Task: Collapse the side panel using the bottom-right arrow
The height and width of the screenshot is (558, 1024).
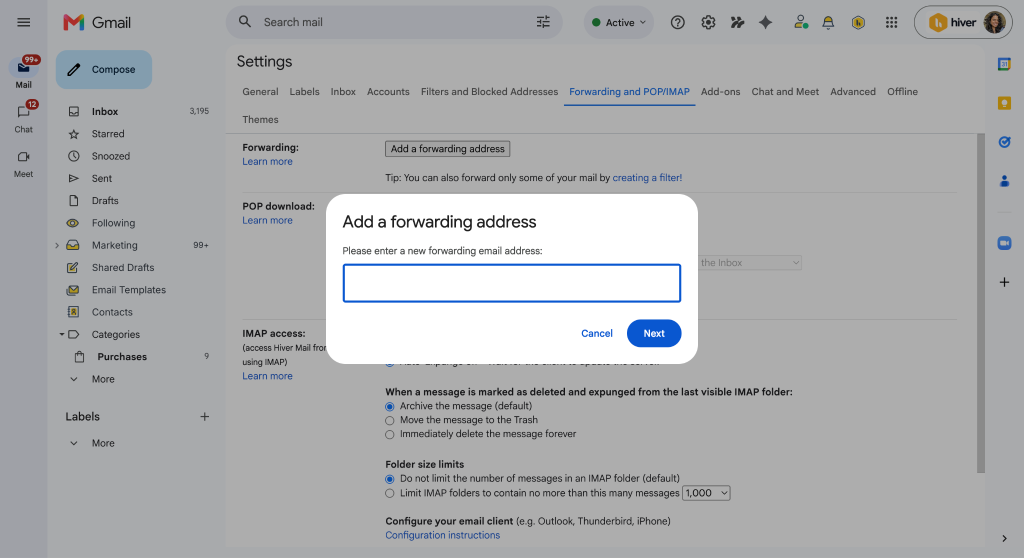Action: [x=1004, y=538]
